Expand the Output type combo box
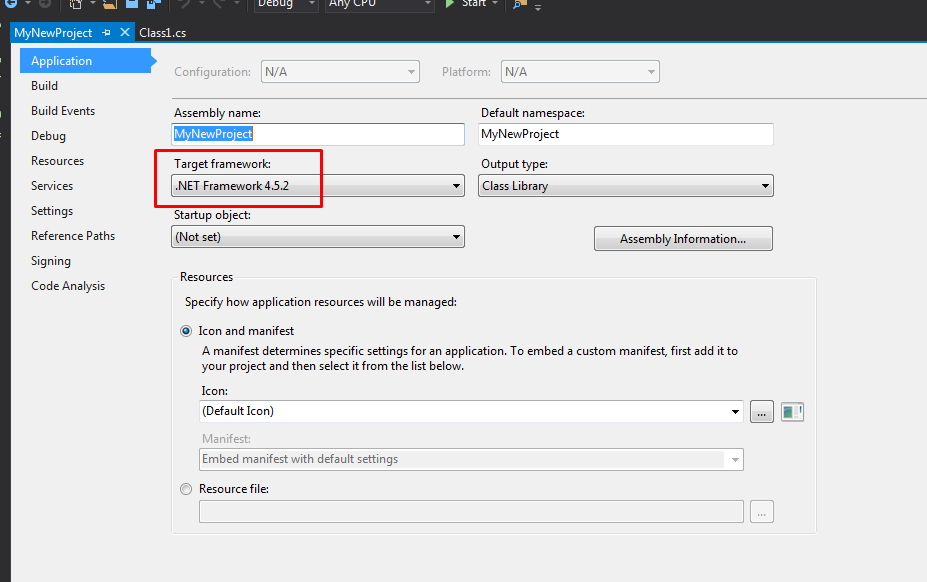 point(625,186)
